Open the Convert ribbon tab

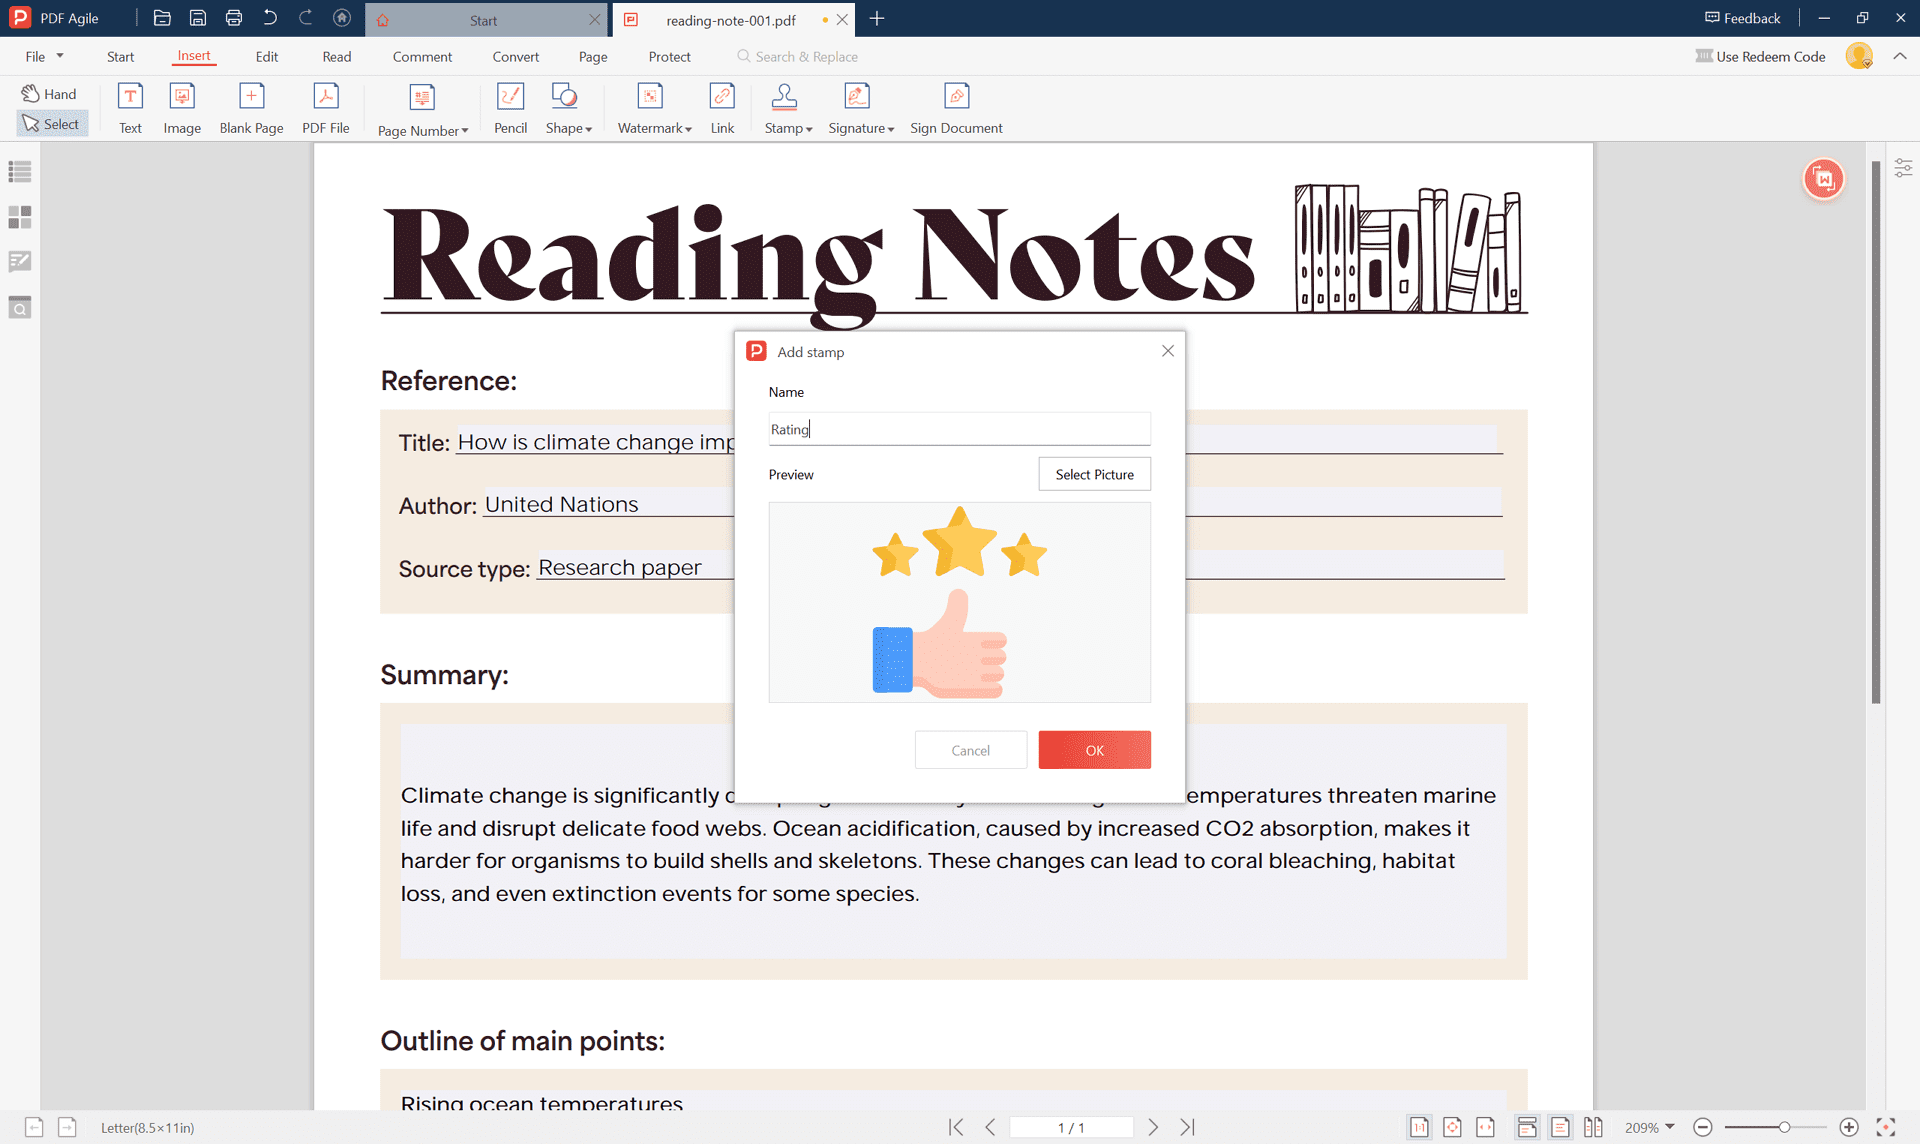(515, 56)
